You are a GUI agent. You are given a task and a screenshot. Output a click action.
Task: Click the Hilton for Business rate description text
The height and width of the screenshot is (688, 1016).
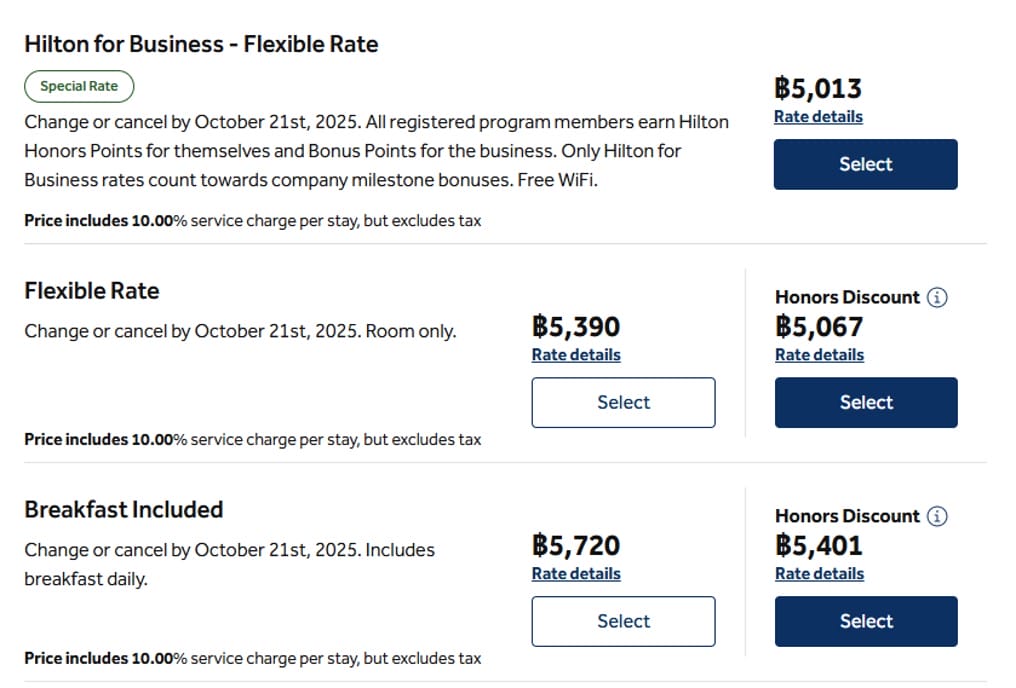376,151
